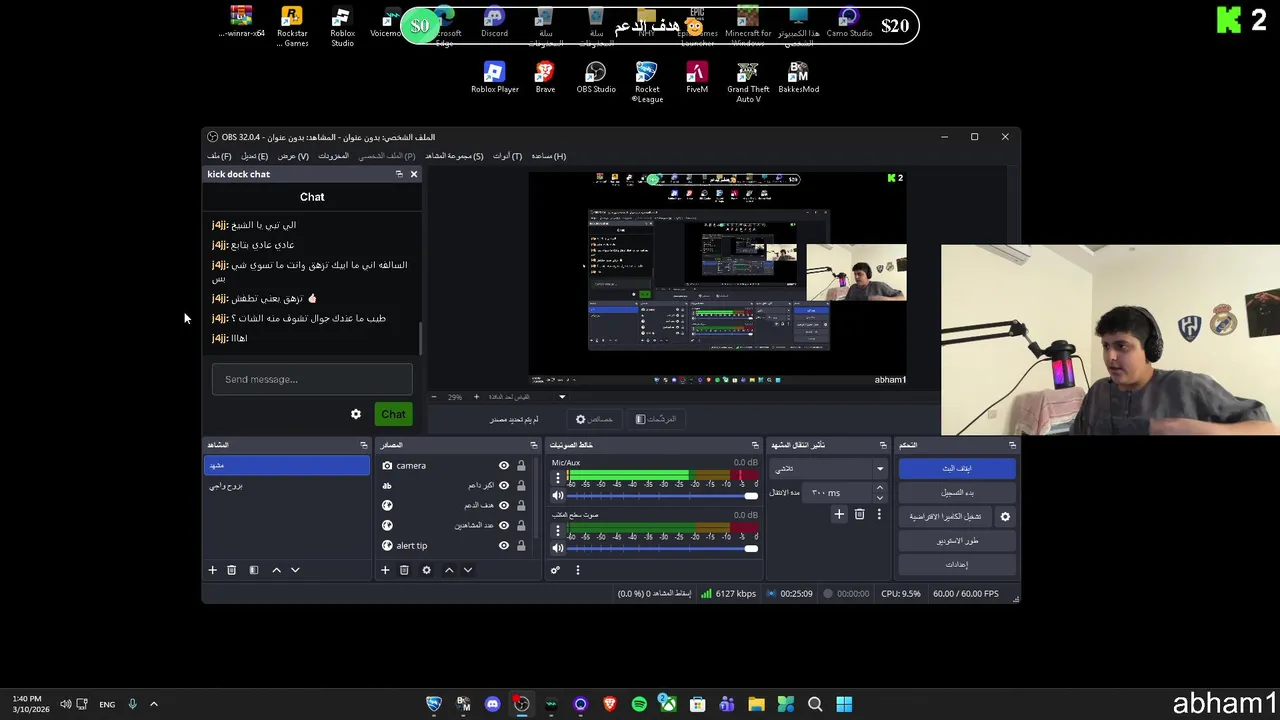
Task: Launch Brave from the desktop shortcut
Action: (x=545, y=78)
